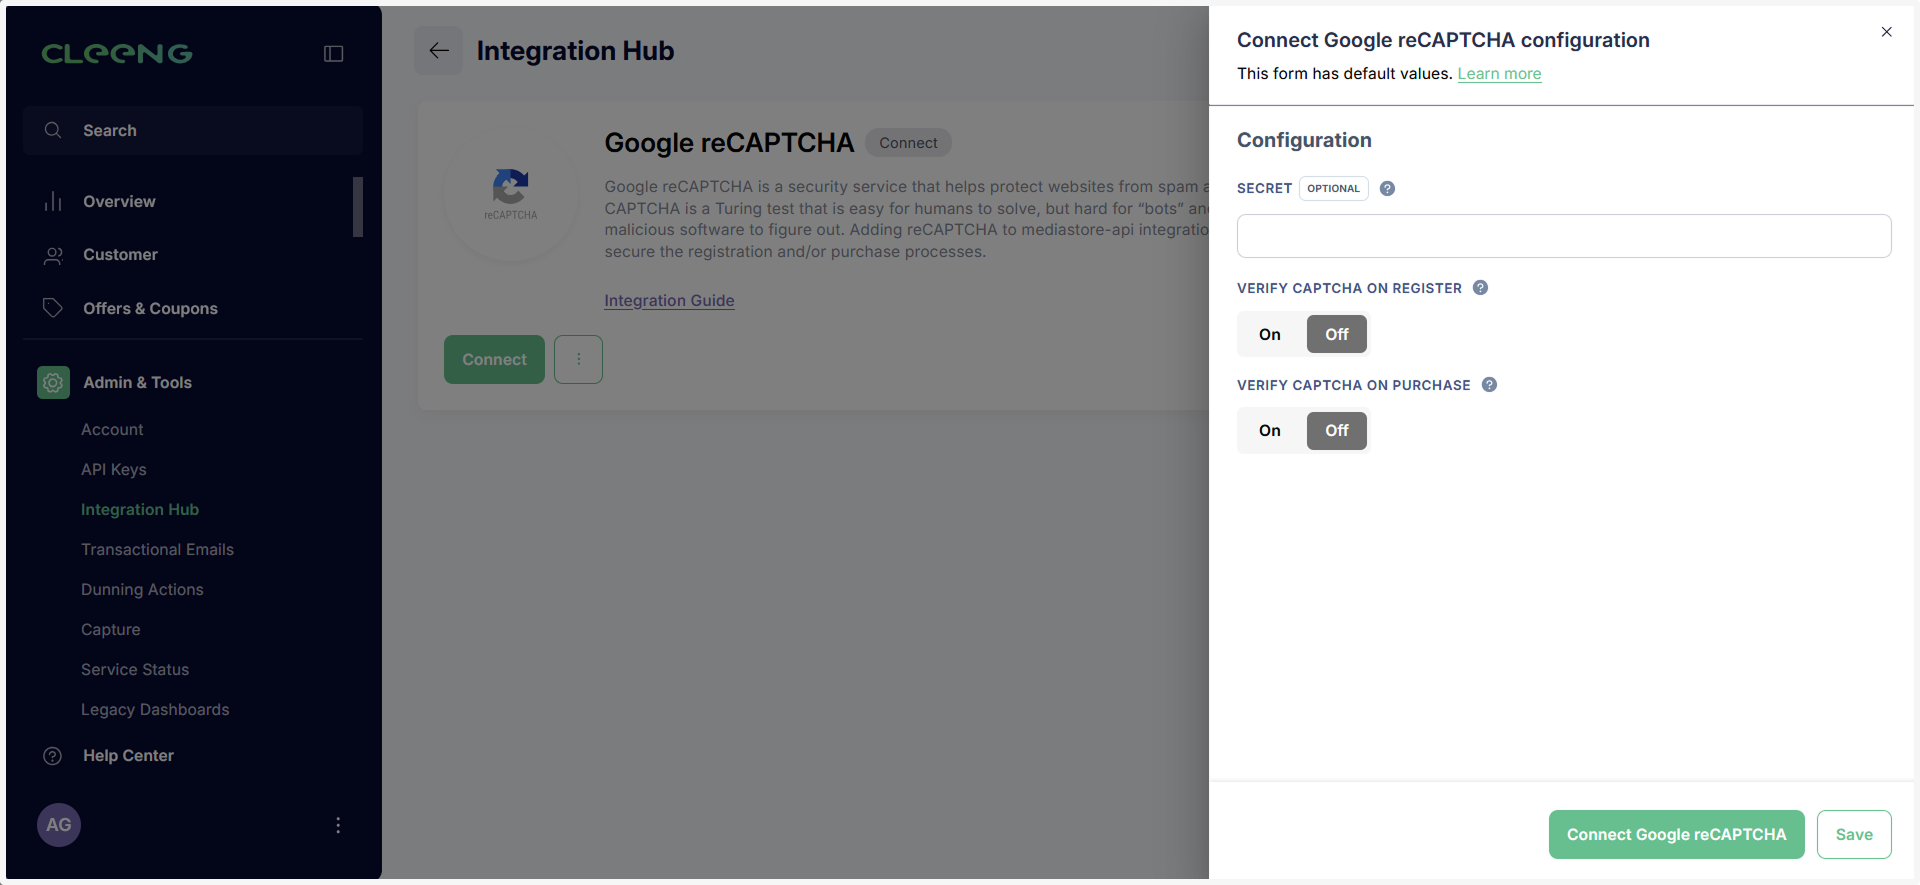Open the Customer menu item

pos(120,255)
